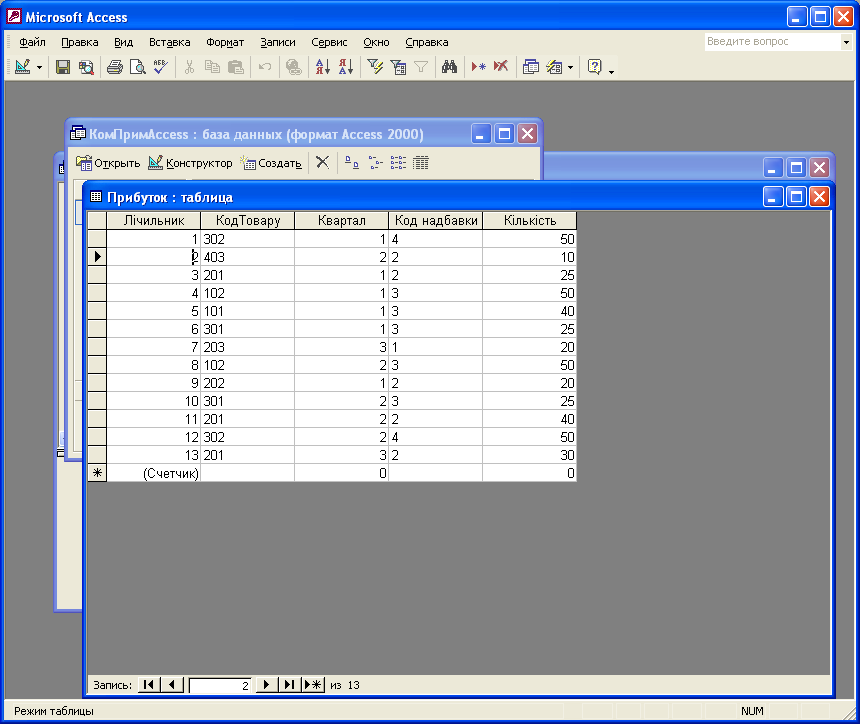Select the Кількість column header
The width and height of the screenshot is (860, 724).
click(529, 220)
